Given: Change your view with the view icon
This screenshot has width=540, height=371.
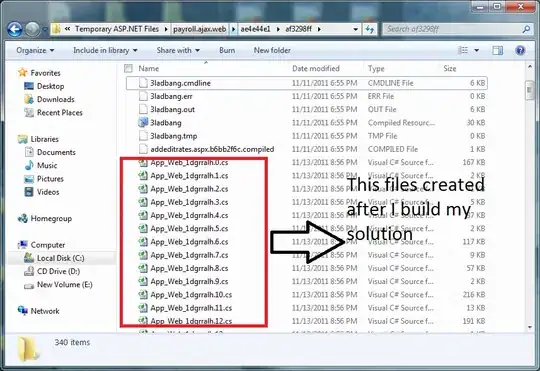Looking at the screenshot, I should (463, 50).
